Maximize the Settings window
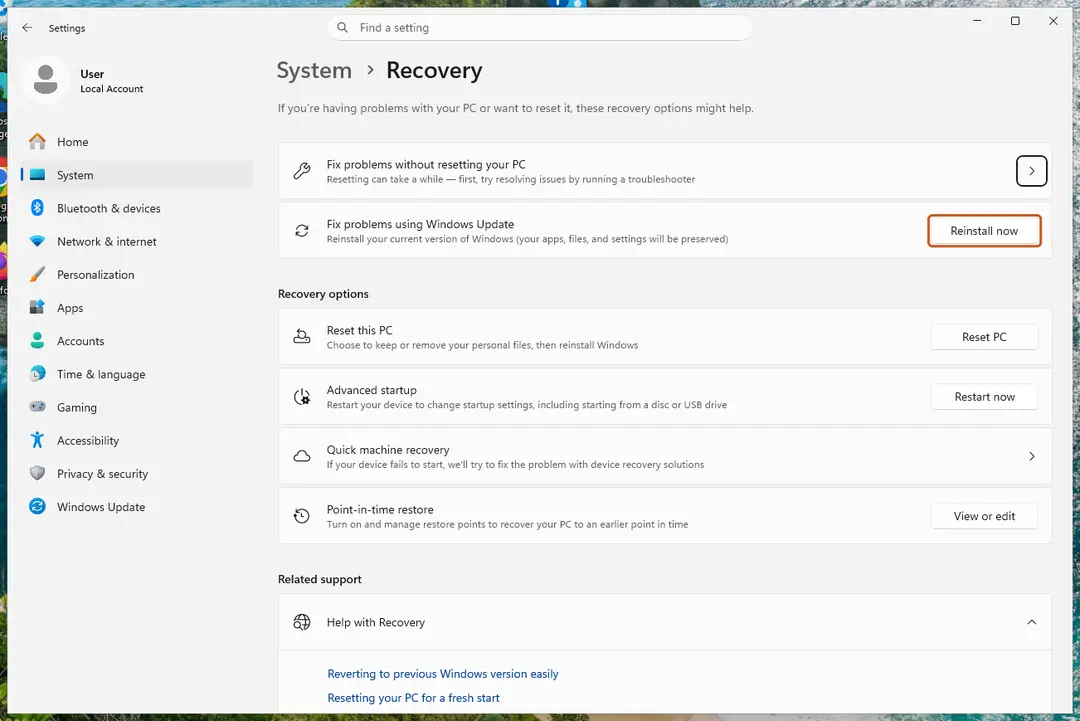The width and height of the screenshot is (1080, 721). (1015, 21)
